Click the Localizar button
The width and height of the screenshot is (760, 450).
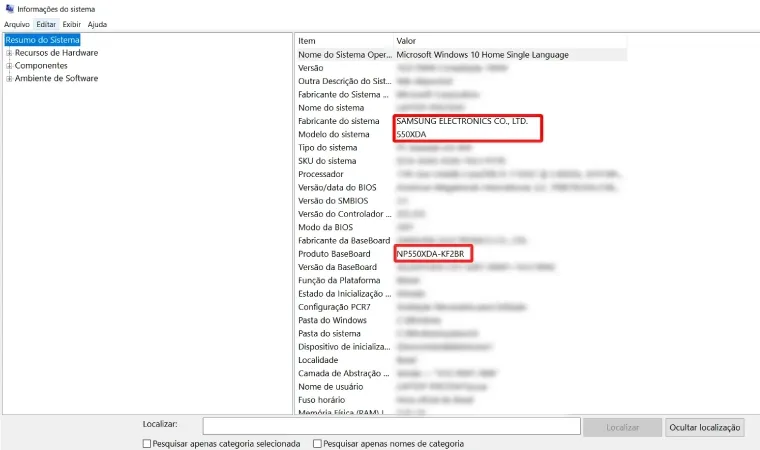(x=622, y=427)
